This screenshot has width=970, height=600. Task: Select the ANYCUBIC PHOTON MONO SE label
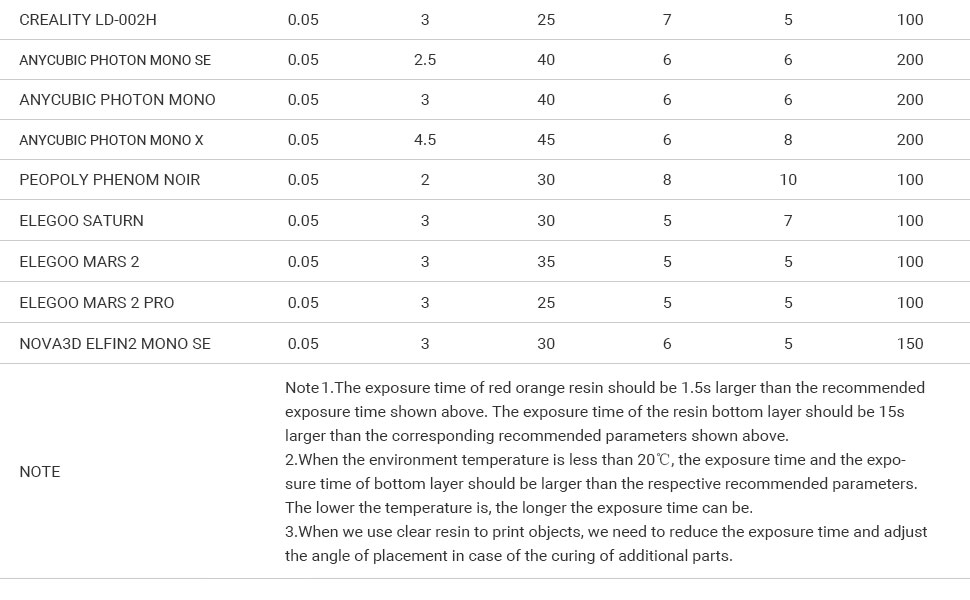click(x=115, y=60)
